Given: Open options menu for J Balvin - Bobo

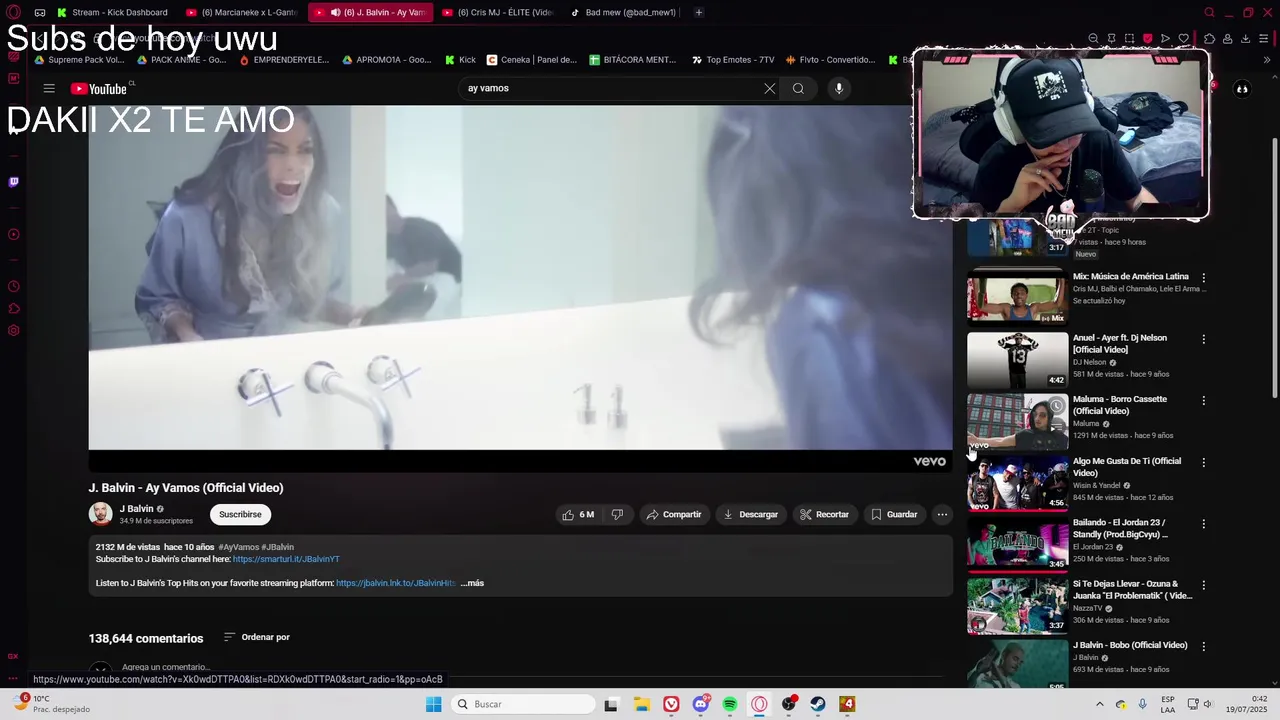Looking at the screenshot, I should click(1203, 646).
